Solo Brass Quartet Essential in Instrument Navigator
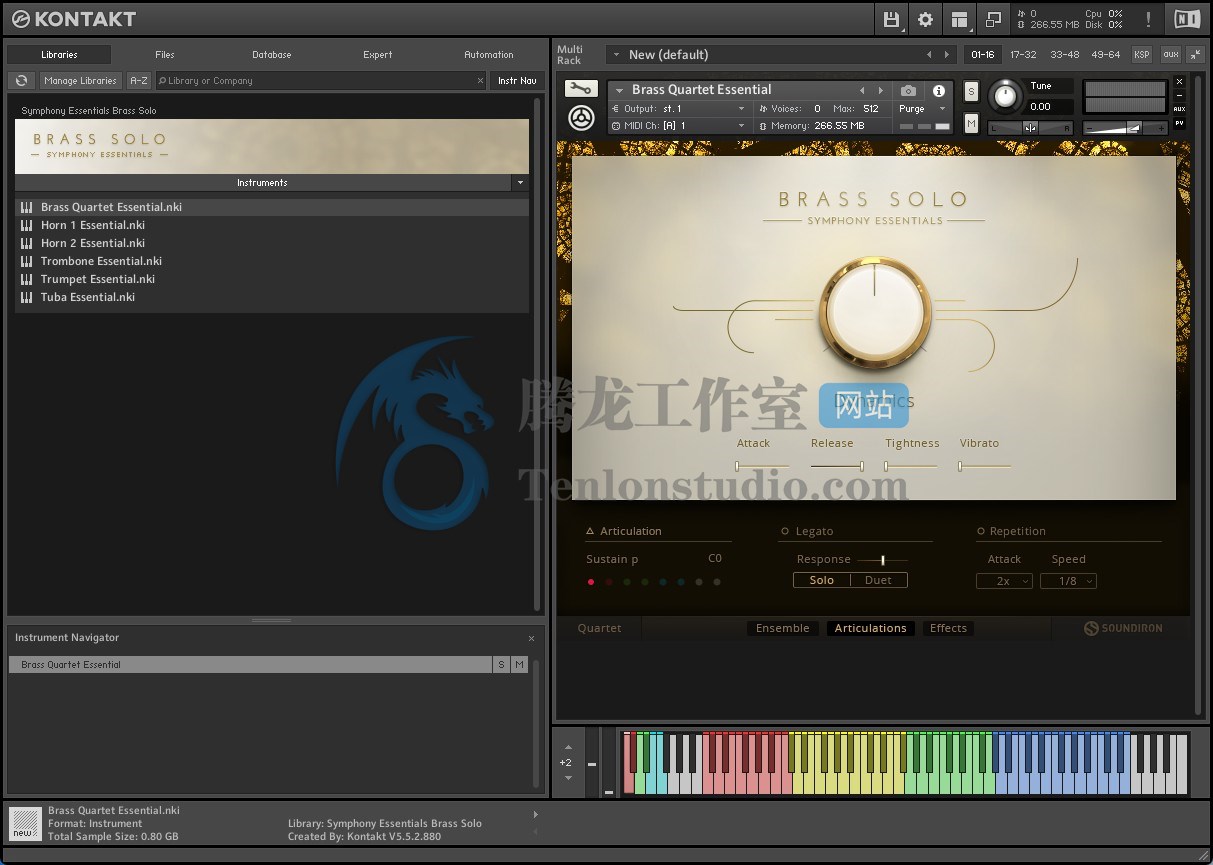This screenshot has height=865, width=1213. tap(501, 665)
